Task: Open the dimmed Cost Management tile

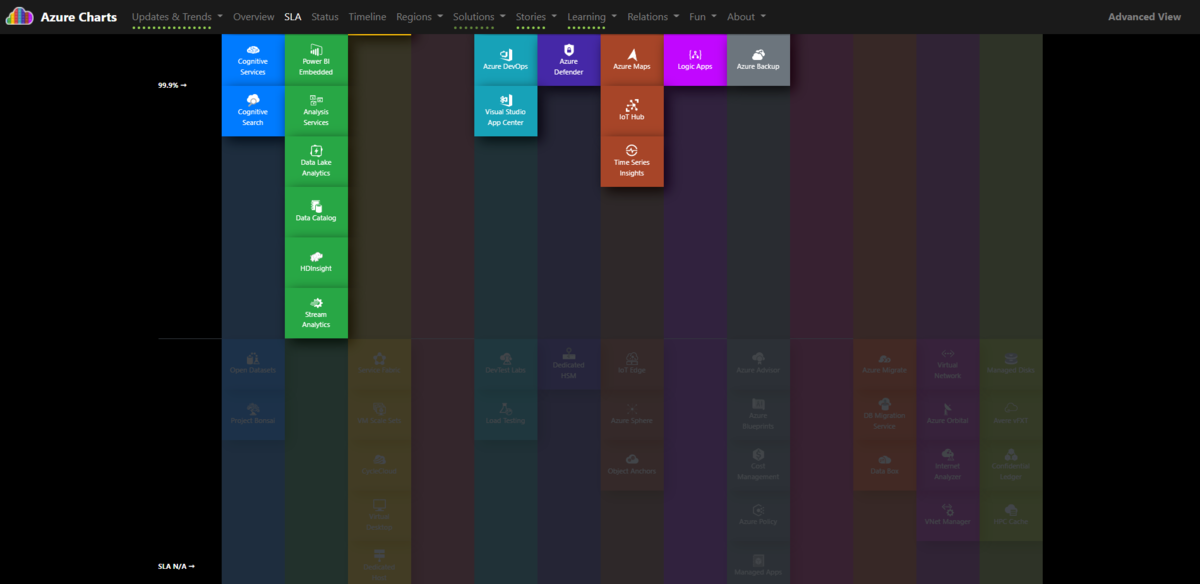Action: pos(758,465)
